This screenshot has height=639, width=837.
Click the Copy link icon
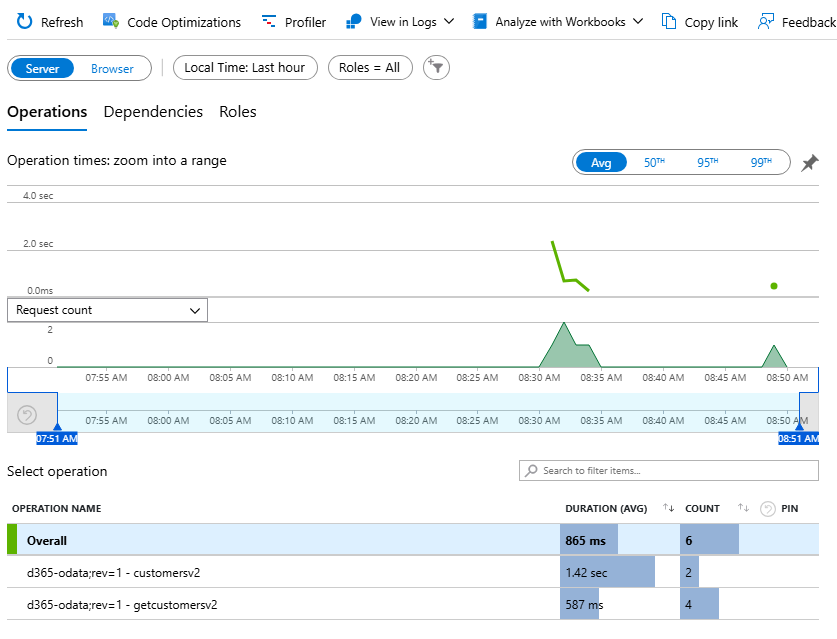pos(667,21)
